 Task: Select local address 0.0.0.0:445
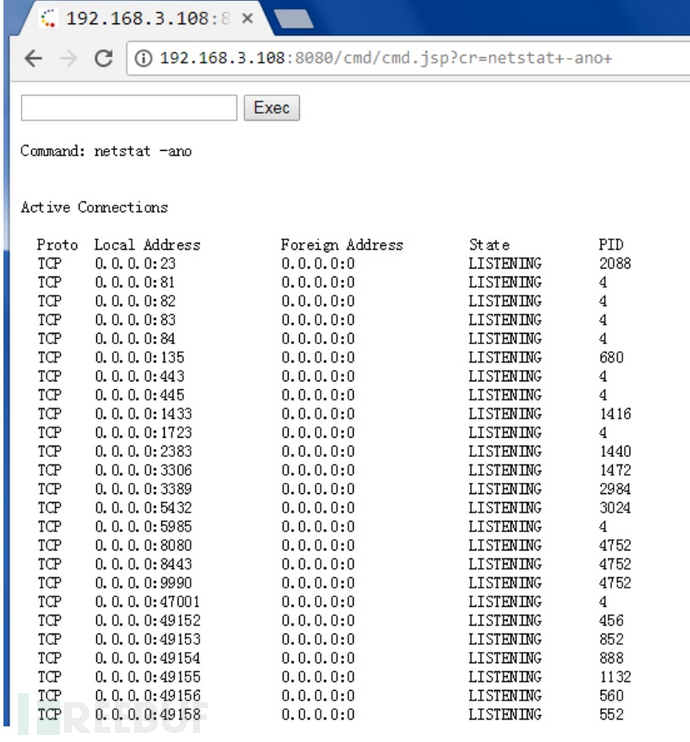pos(139,395)
